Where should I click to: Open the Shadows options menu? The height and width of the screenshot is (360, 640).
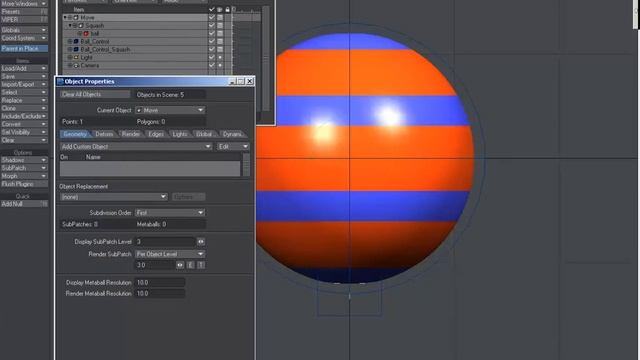click(24, 160)
